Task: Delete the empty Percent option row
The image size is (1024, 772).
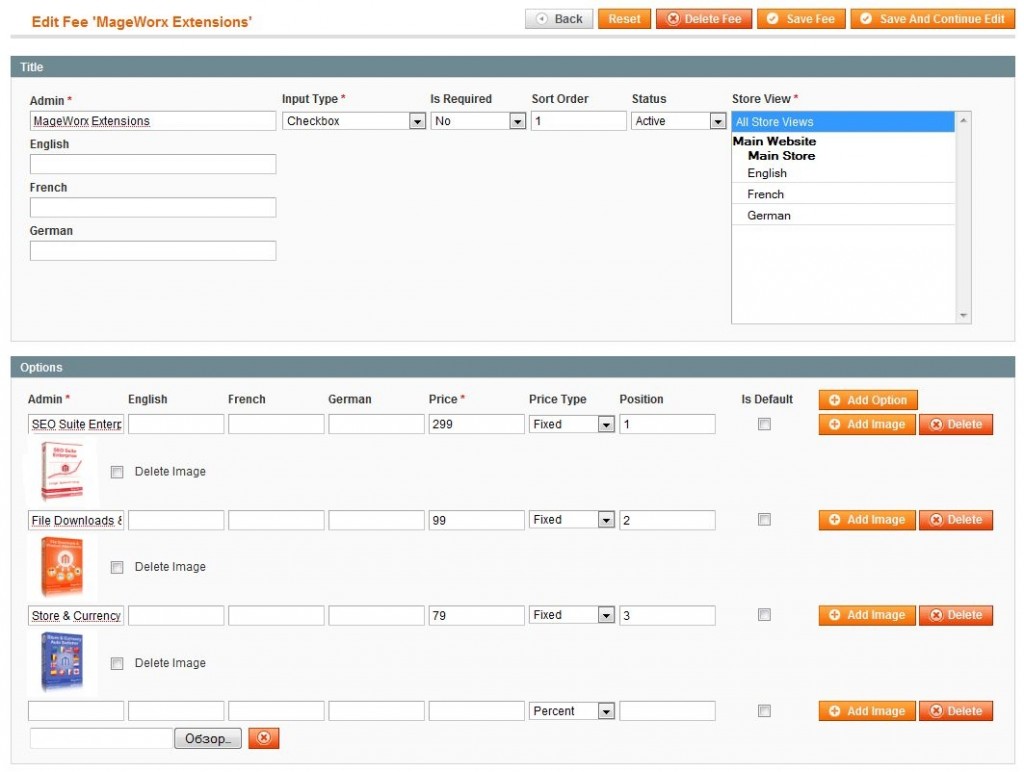Action: click(956, 711)
